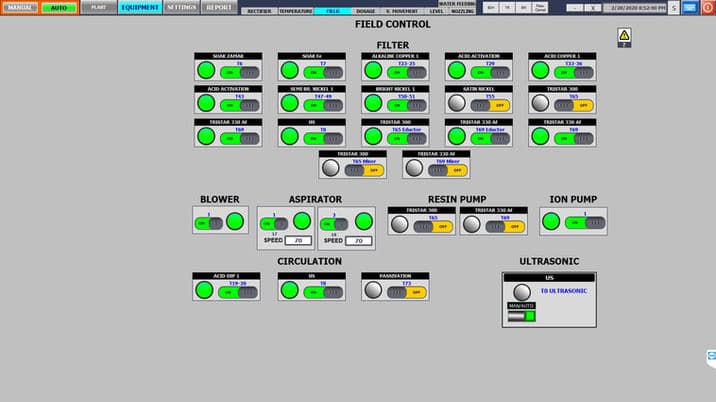This screenshot has width=716, height=402.
Task: Select the FIELD tab
Action: point(332,11)
